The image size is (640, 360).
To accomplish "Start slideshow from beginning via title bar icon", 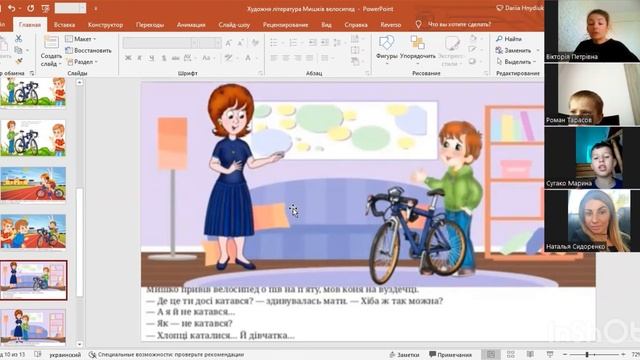I will [46, 8].
